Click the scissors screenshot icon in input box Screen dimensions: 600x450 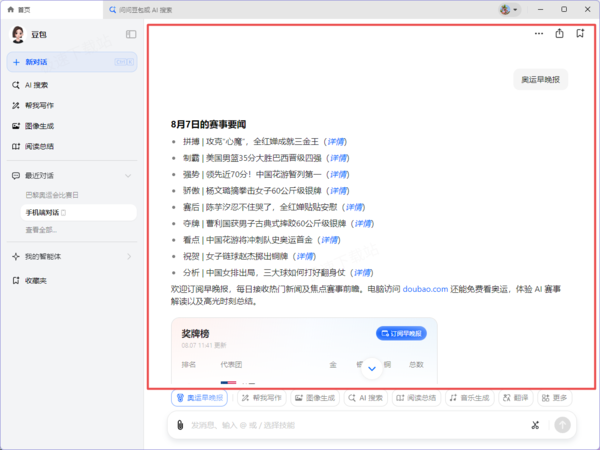(x=535, y=425)
